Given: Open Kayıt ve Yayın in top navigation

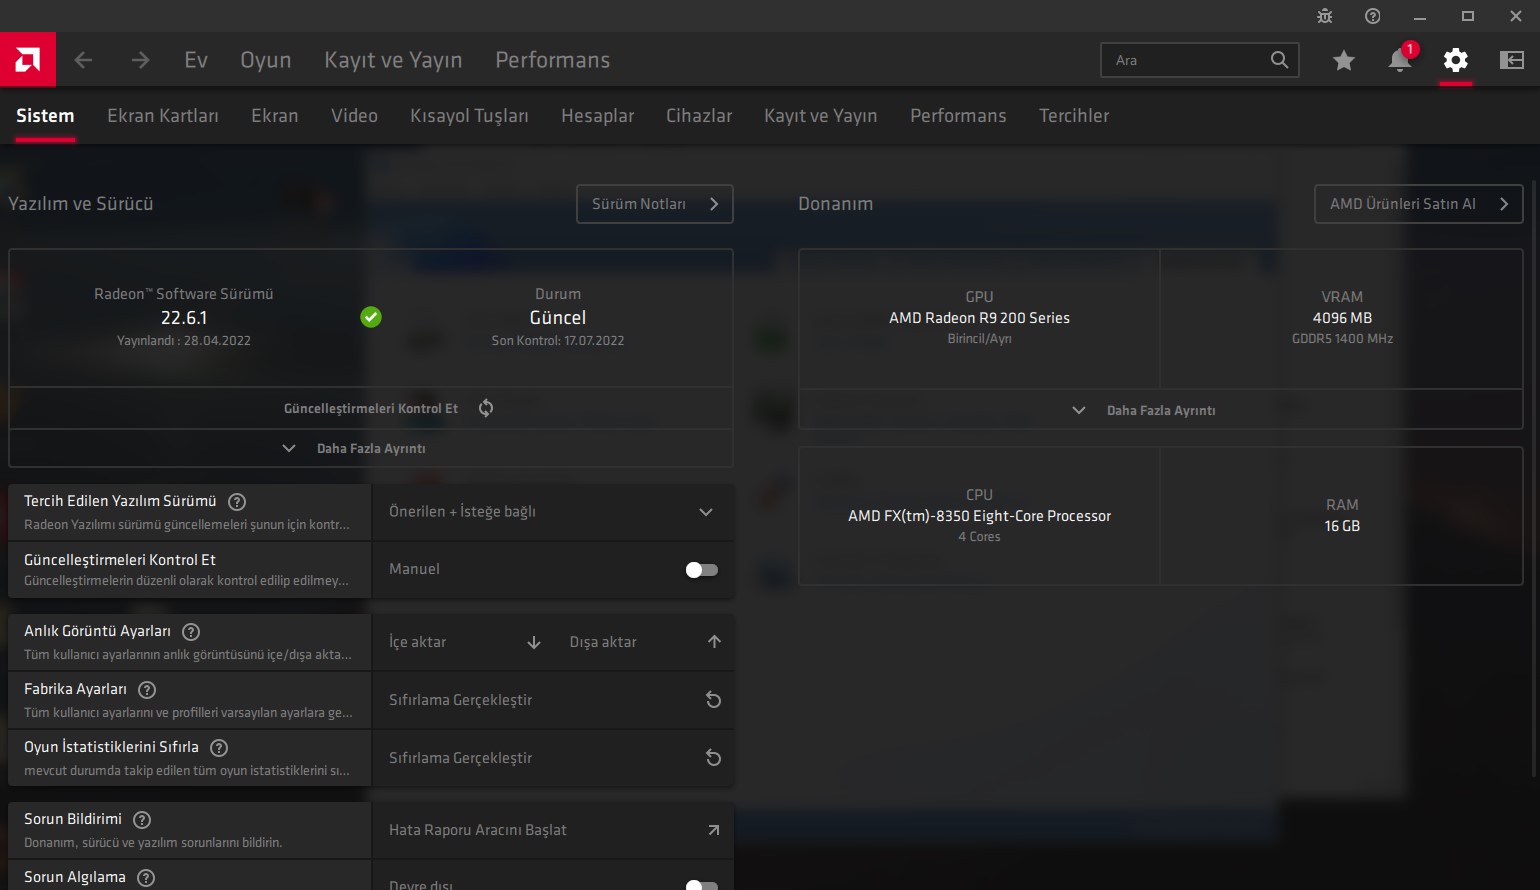Looking at the screenshot, I should (x=393, y=60).
